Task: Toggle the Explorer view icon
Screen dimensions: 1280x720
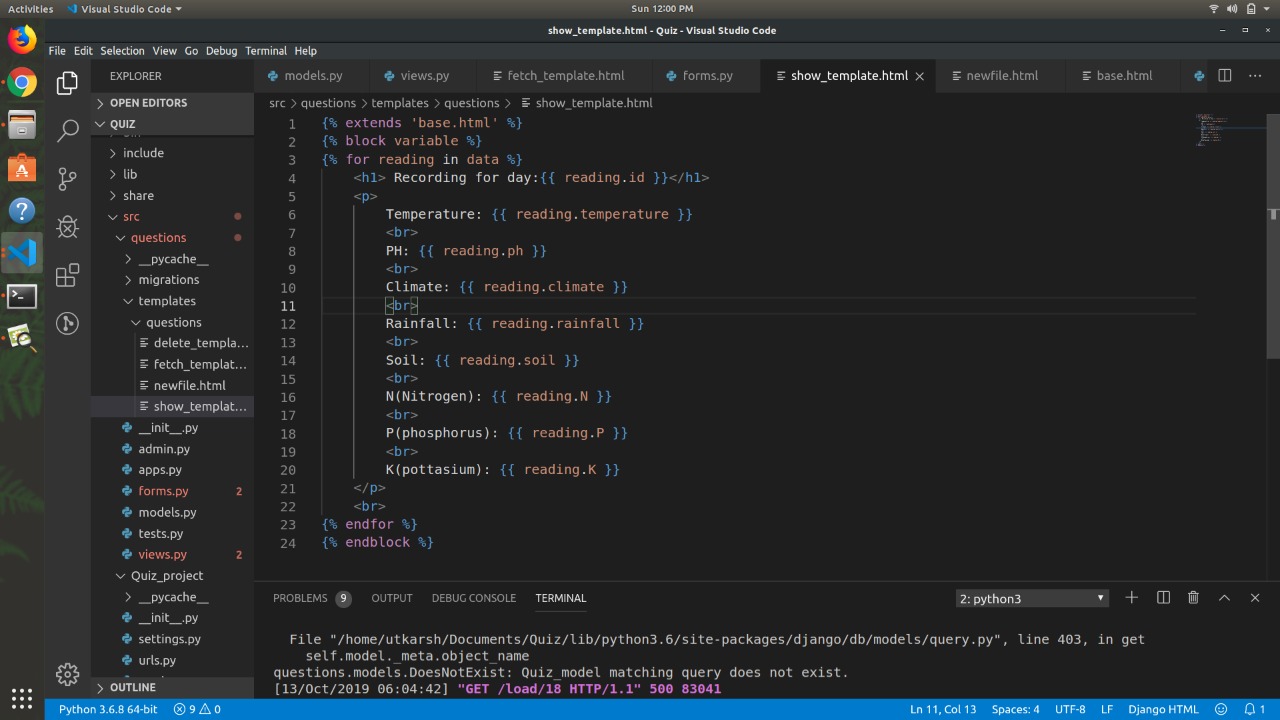Action: coord(67,83)
